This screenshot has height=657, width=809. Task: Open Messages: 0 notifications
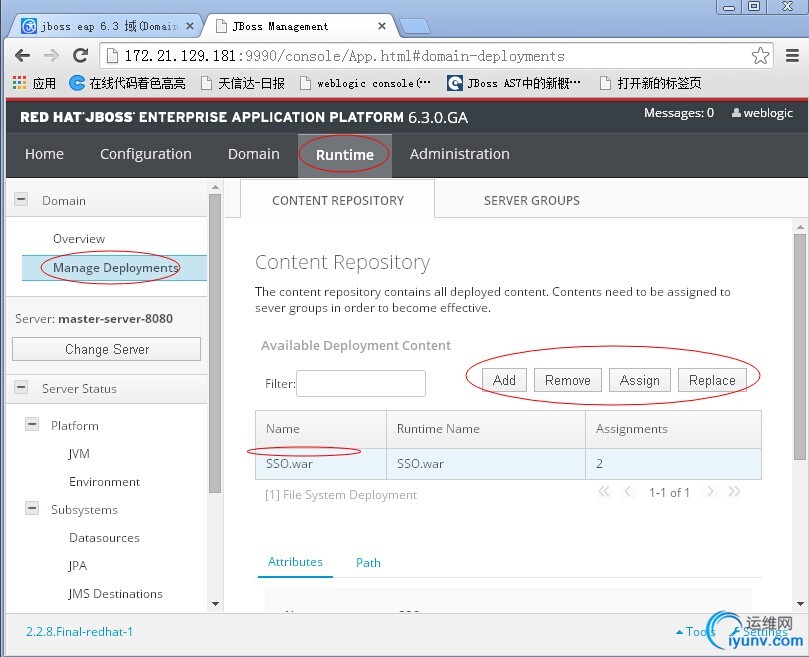678,113
